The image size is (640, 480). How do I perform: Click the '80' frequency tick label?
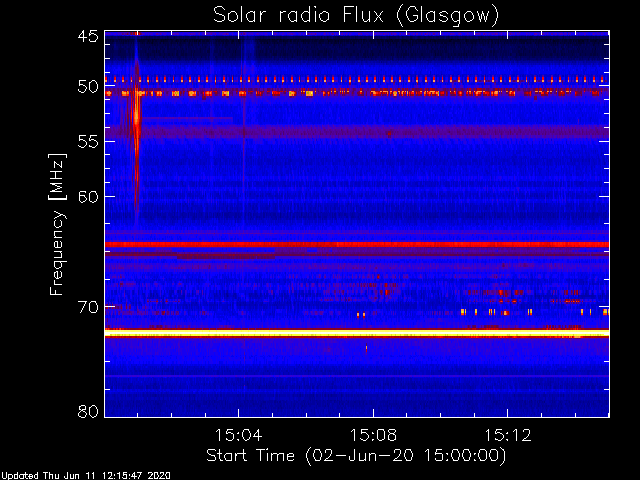tap(88, 411)
